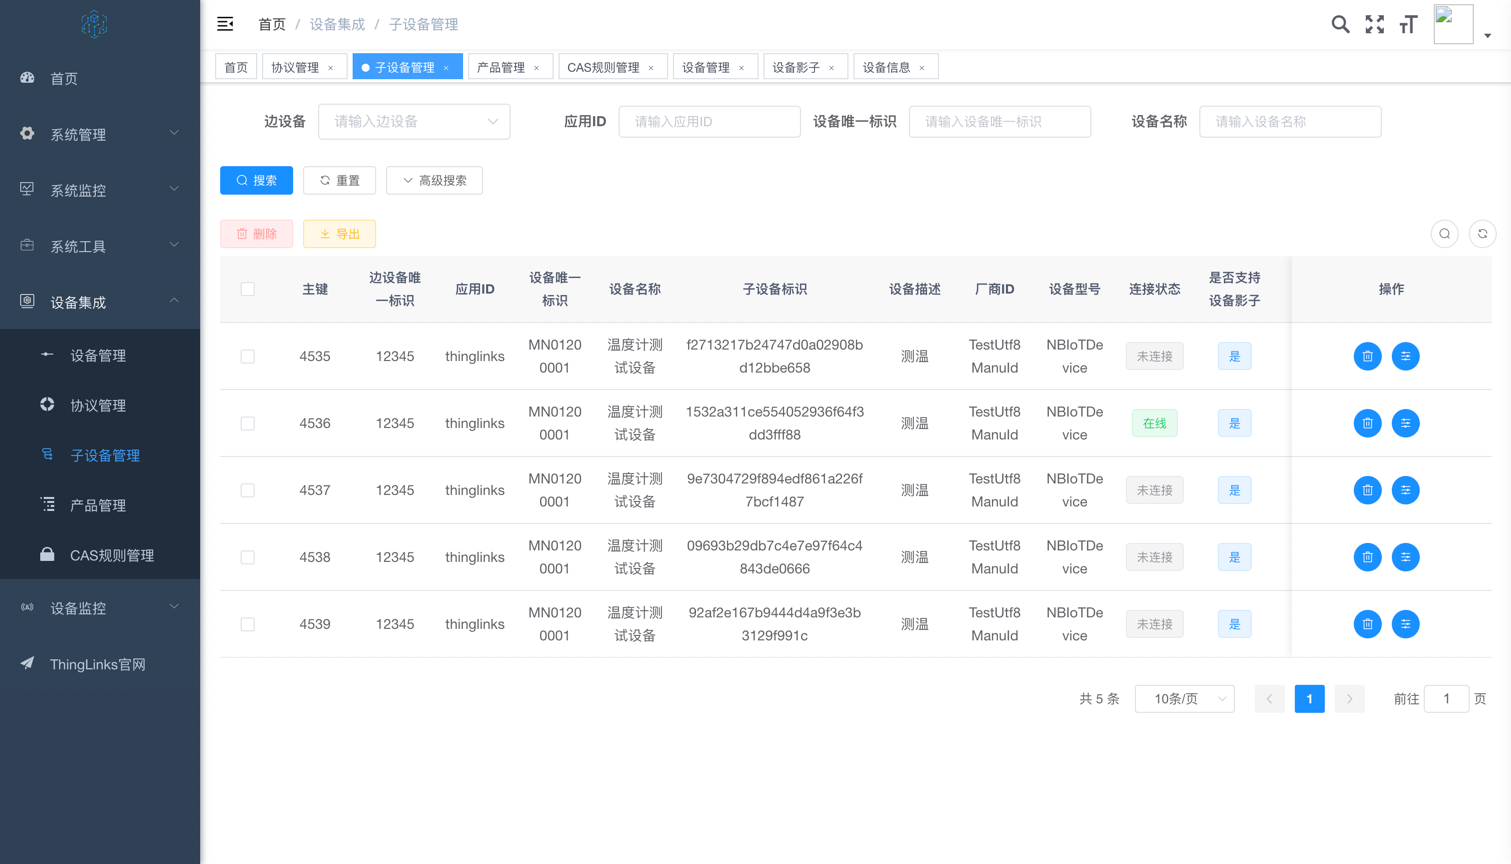Refresh the table with the reload icon
The height and width of the screenshot is (864, 1511).
click(x=1482, y=233)
